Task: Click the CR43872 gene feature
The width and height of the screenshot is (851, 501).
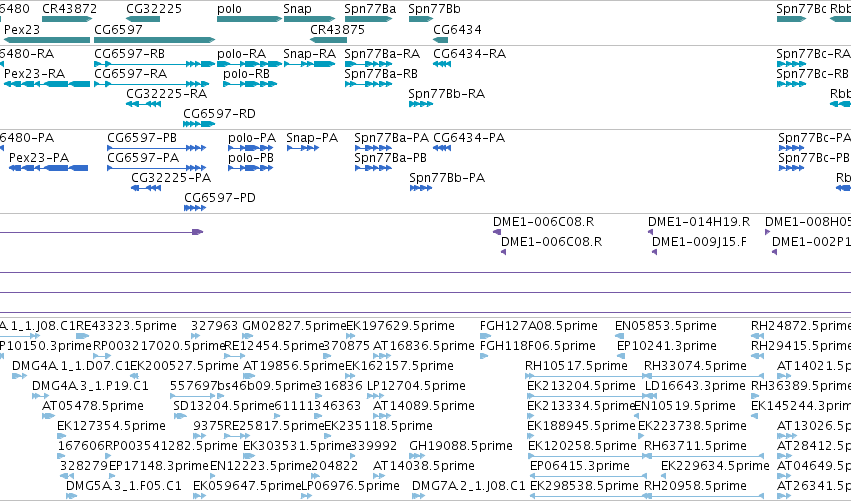Action: (67, 19)
